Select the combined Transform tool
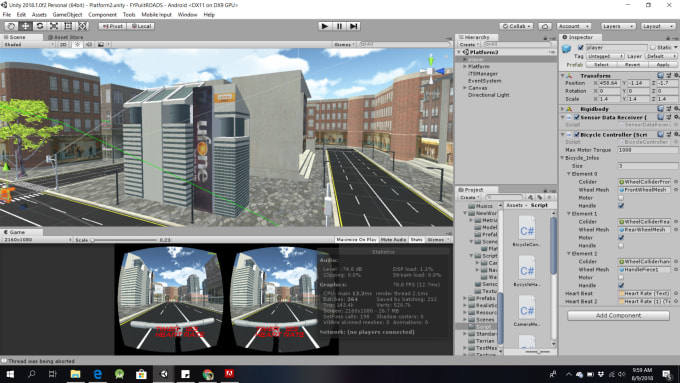The width and height of the screenshot is (680, 383). click(82, 26)
